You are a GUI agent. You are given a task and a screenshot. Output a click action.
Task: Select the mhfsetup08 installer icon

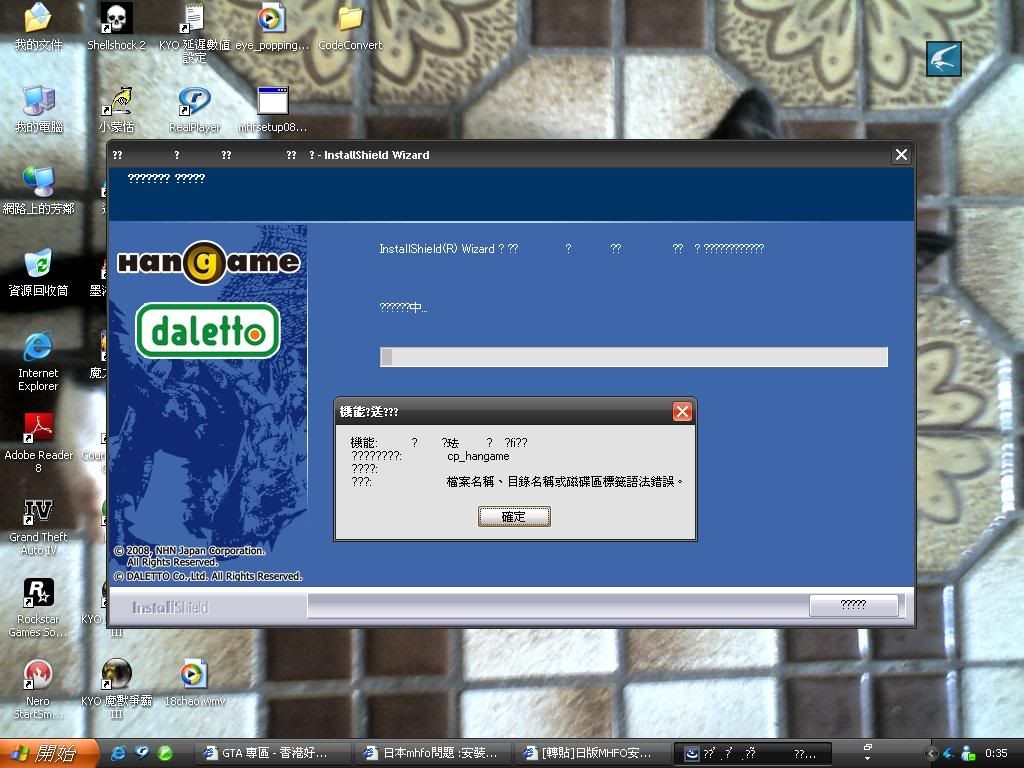(272, 108)
